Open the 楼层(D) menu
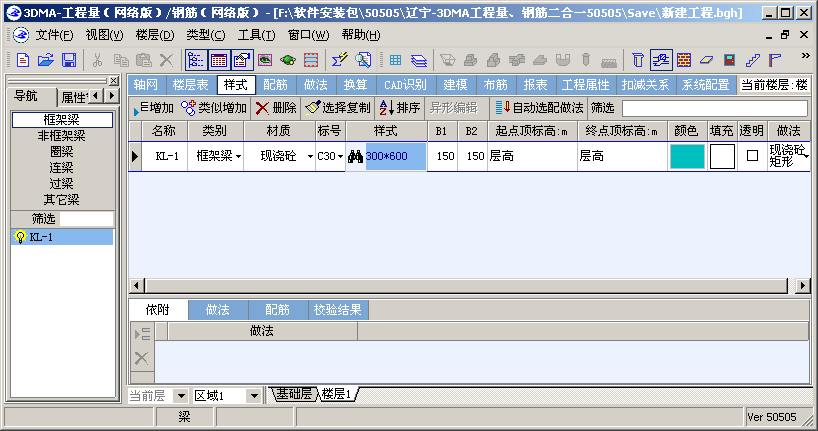 [154, 35]
